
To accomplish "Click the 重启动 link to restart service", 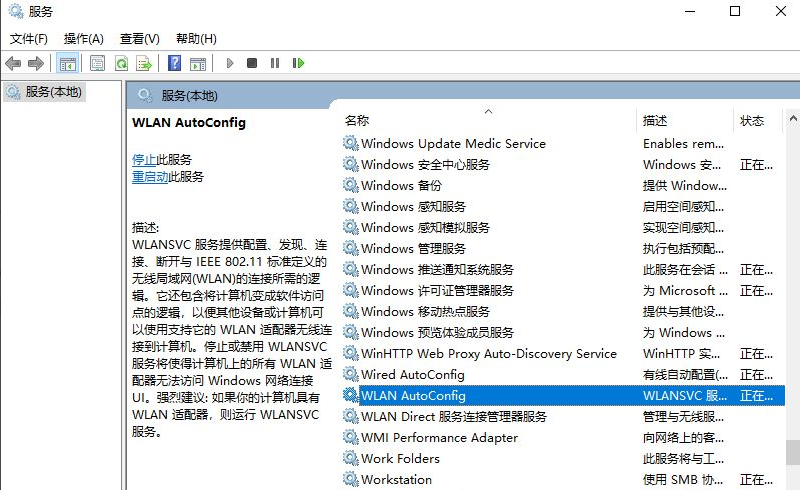I will click(150, 177).
